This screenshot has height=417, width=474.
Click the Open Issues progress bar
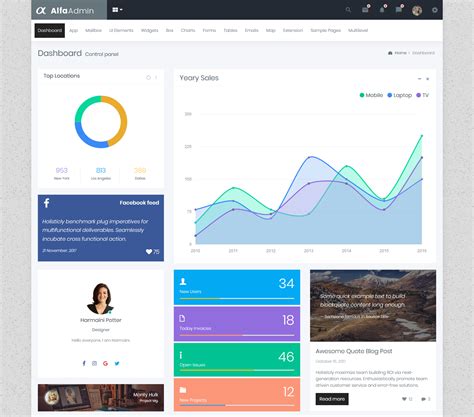tap(237, 370)
